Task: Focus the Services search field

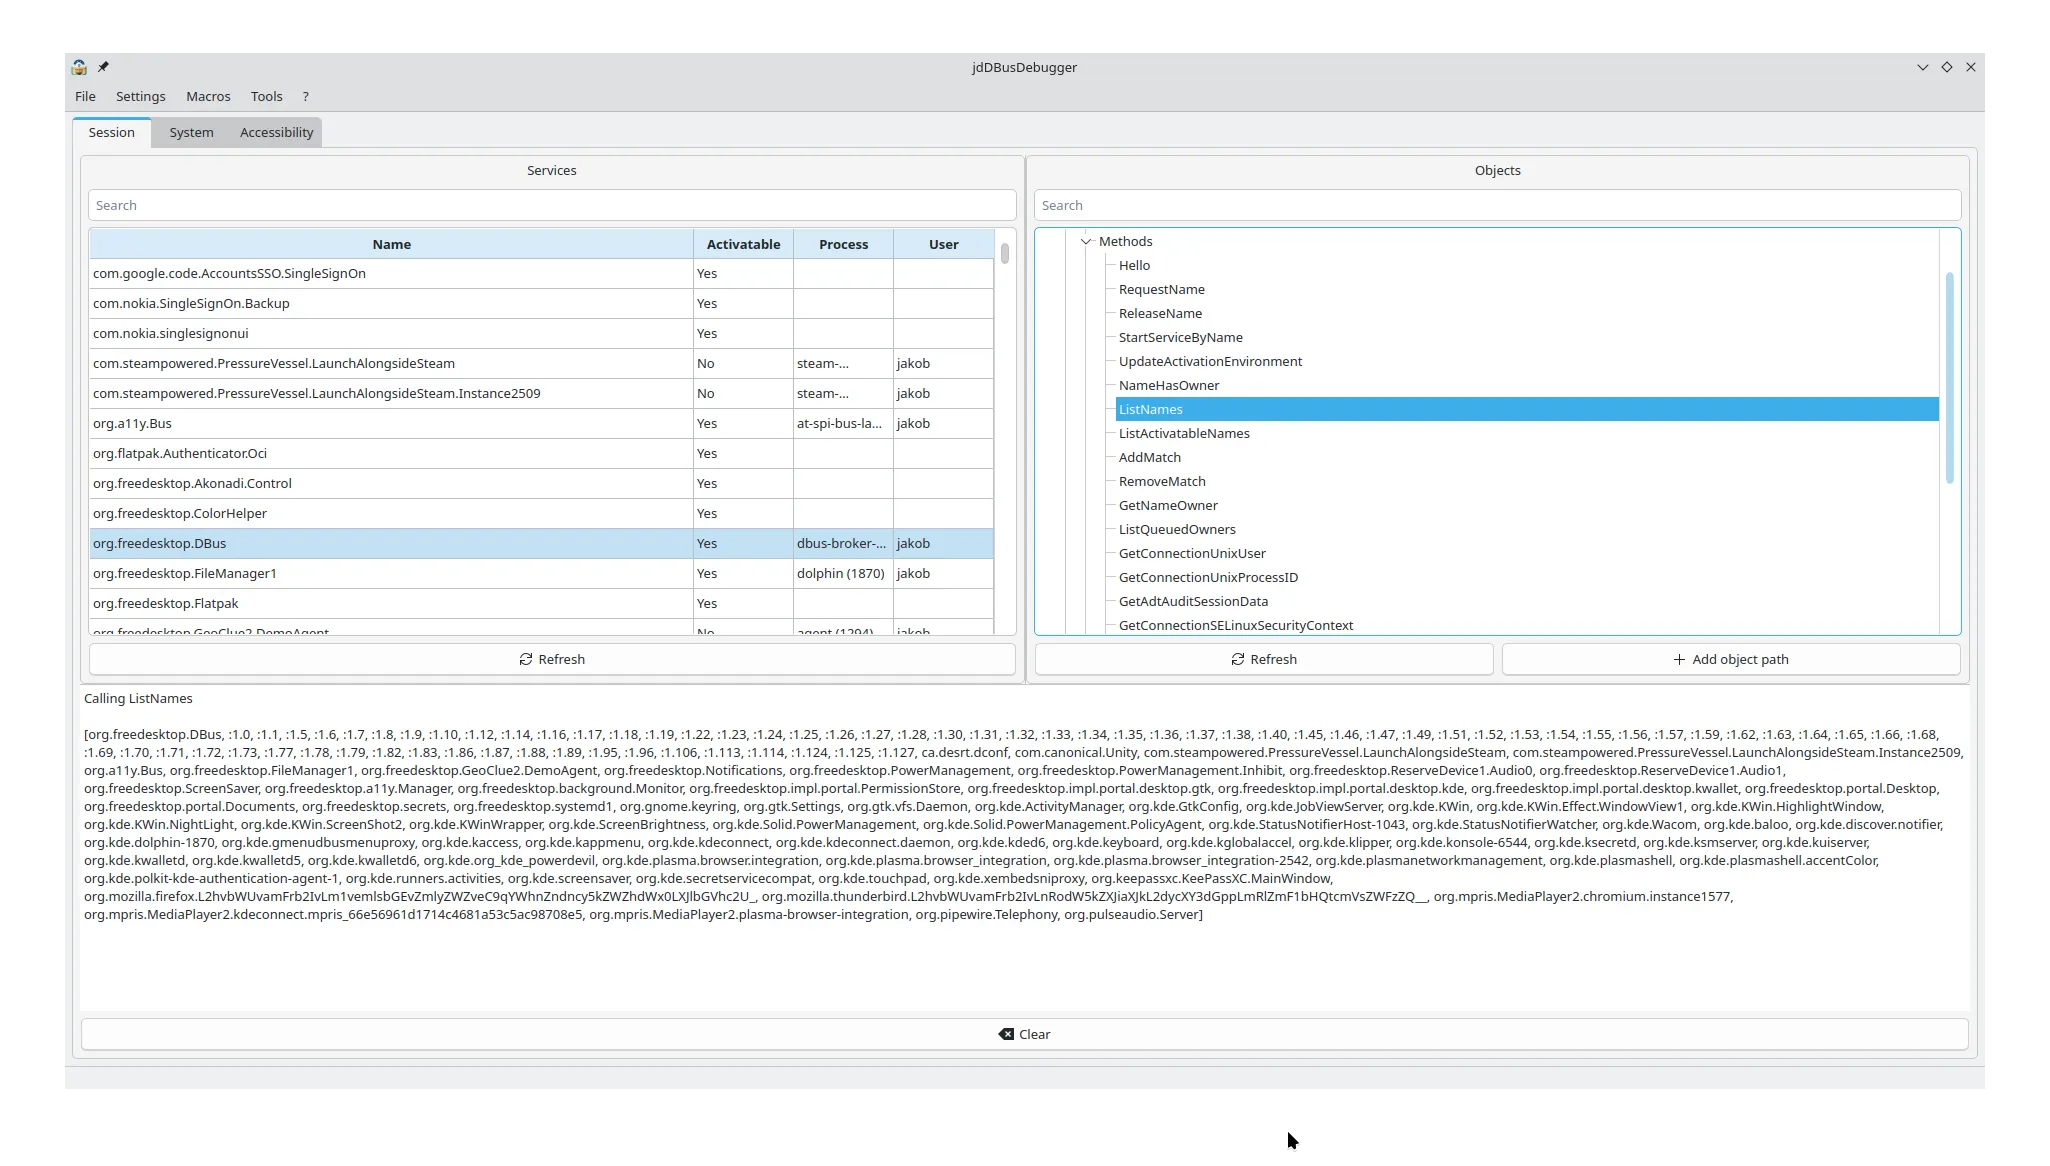Action: (552, 205)
